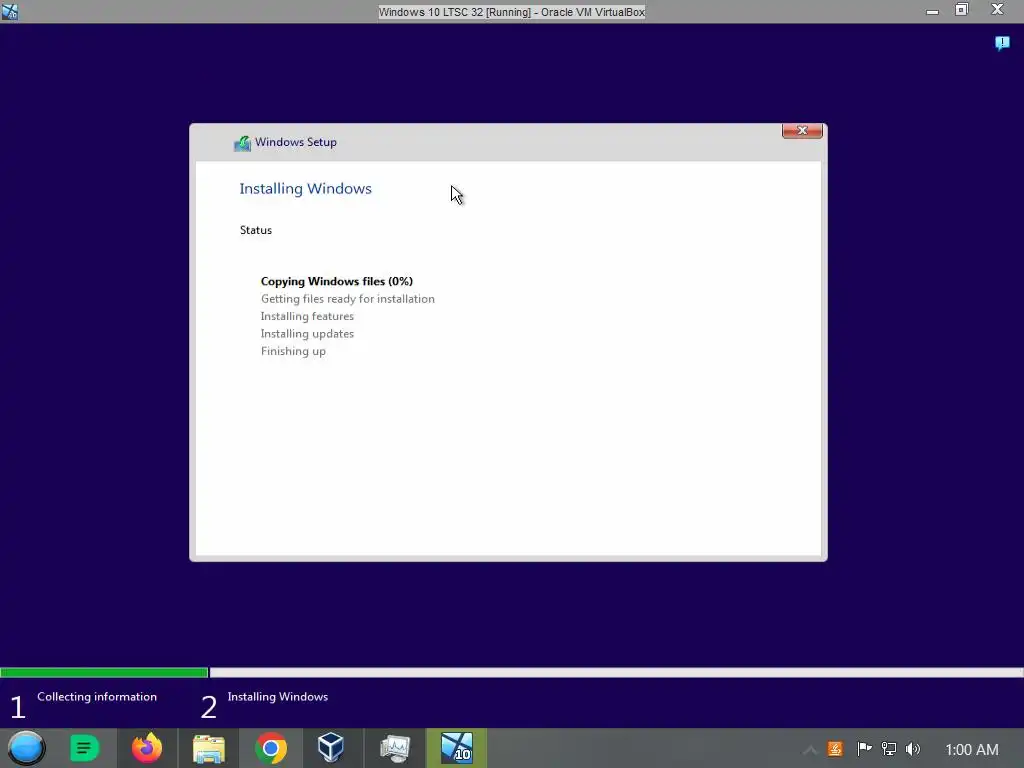Open the VirtualBox window menu icon

click(x=10, y=11)
